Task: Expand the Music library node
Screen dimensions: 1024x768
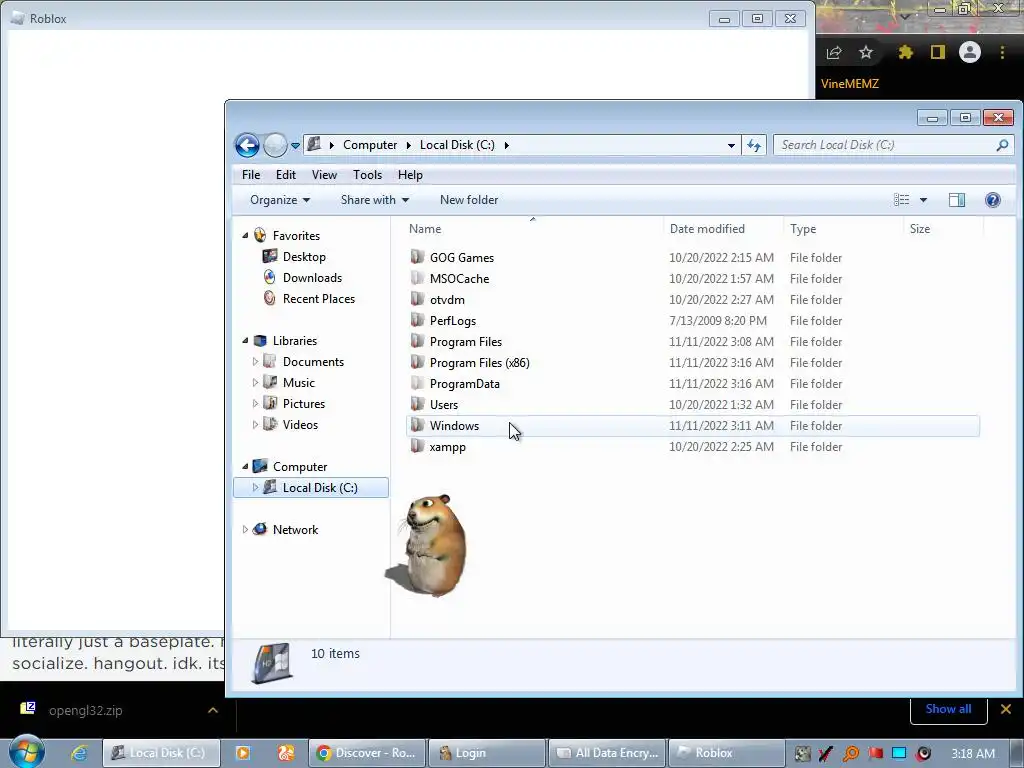Action: tap(255, 383)
